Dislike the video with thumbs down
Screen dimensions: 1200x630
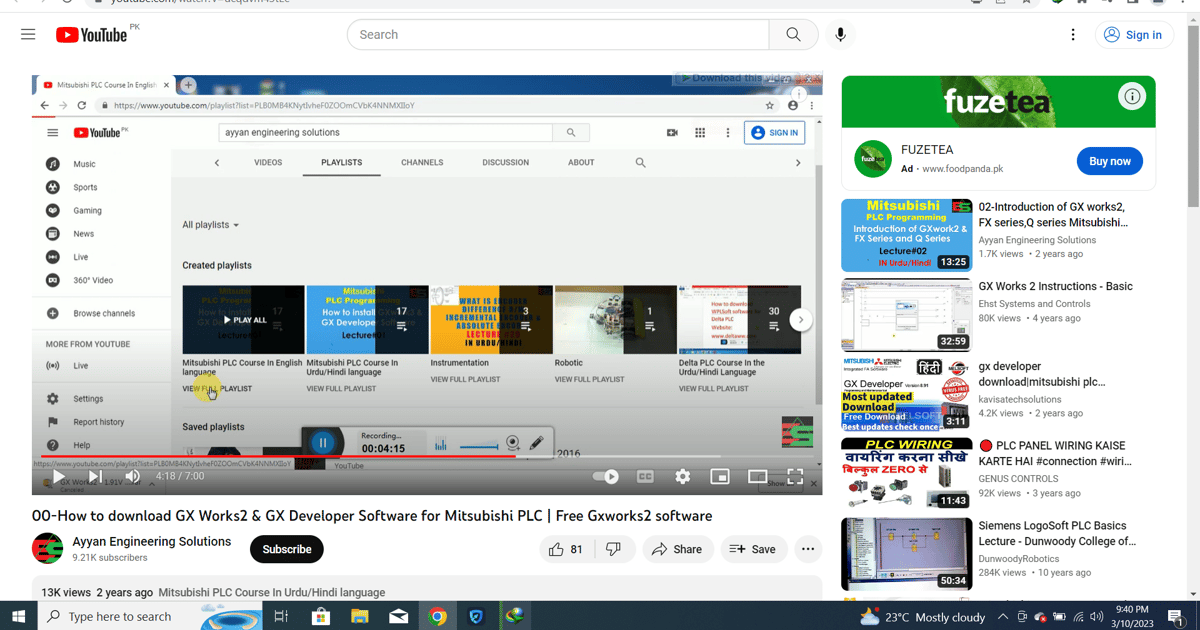614,549
